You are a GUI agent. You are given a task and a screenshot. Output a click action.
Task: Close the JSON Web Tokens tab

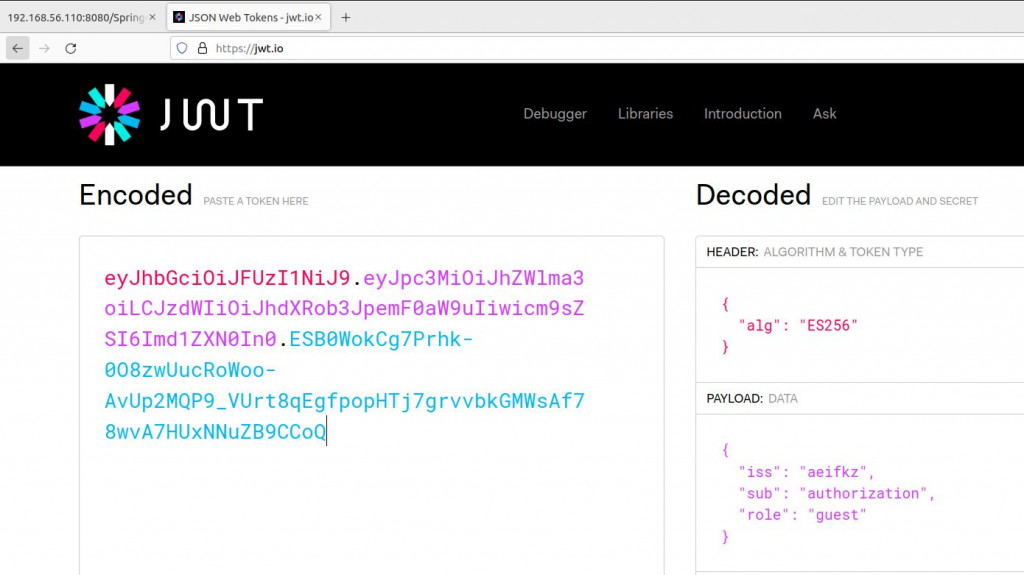[x=318, y=18]
